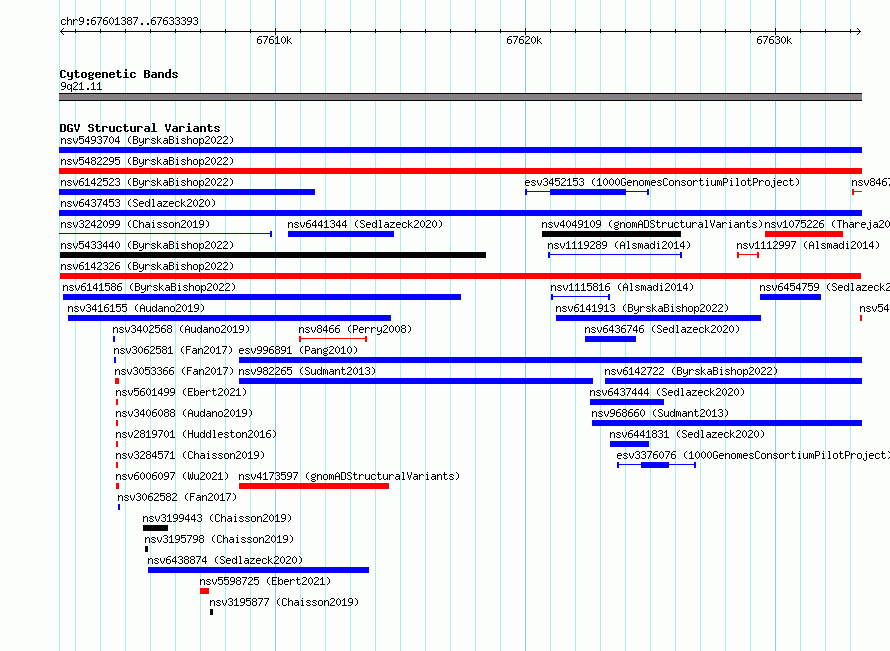This screenshot has height=651, width=890.
Task: Click the chr9:67601387..67633393 coordinate label
Action: coord(129,21)
